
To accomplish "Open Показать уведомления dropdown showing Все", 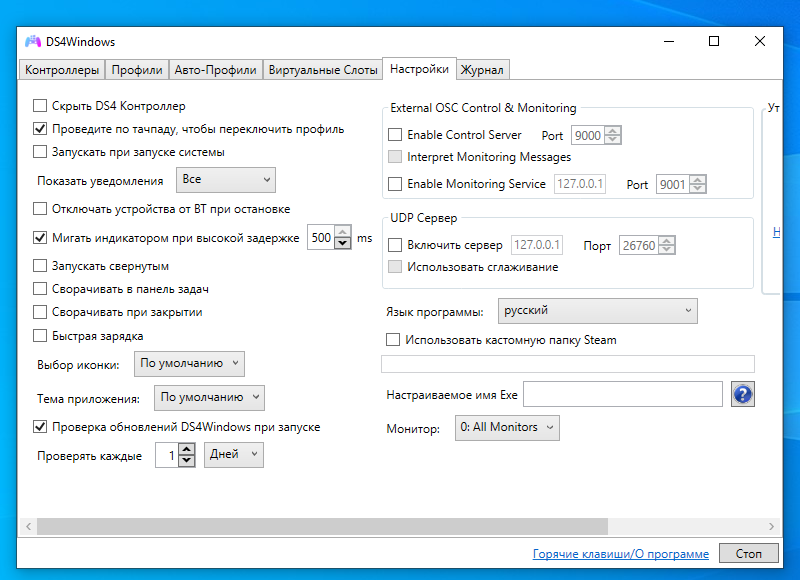I will [226, 180].
